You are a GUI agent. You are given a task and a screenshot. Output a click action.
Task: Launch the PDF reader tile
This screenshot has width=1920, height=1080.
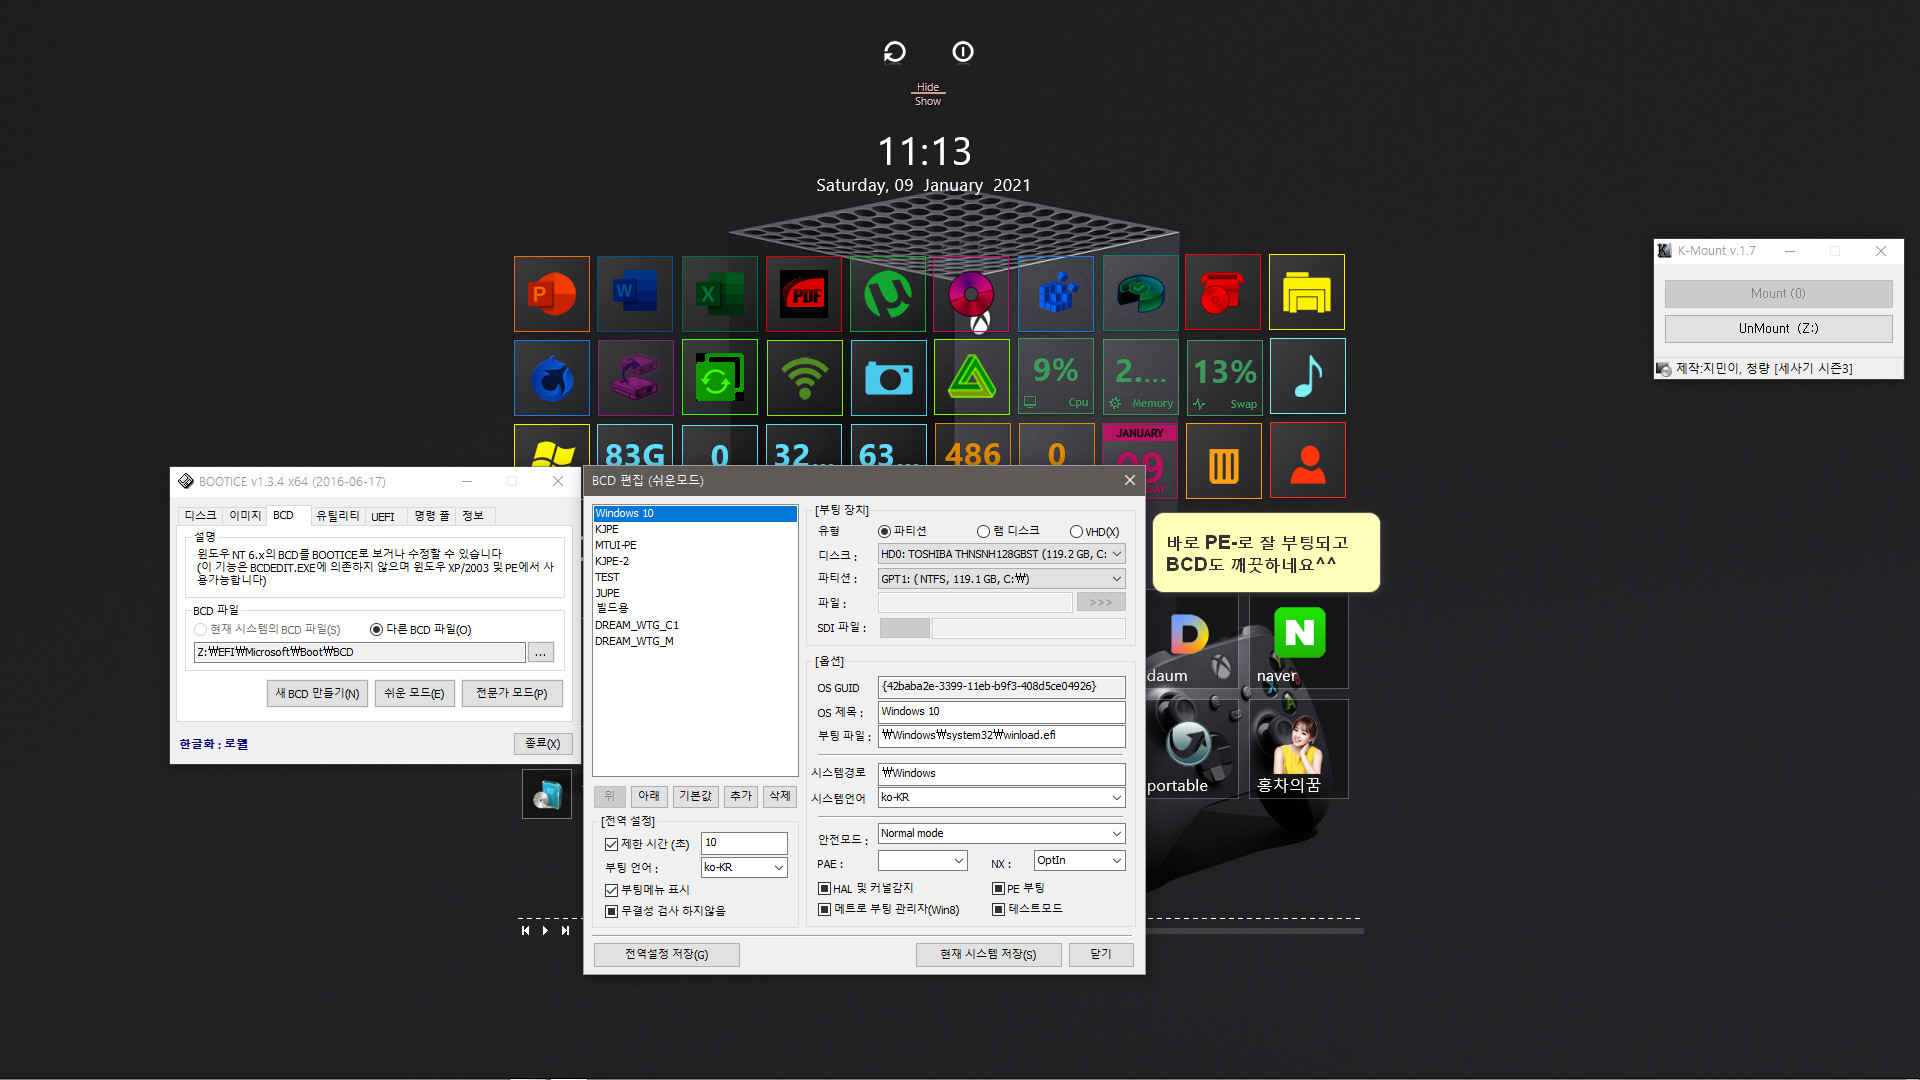(x=804, y=293)
